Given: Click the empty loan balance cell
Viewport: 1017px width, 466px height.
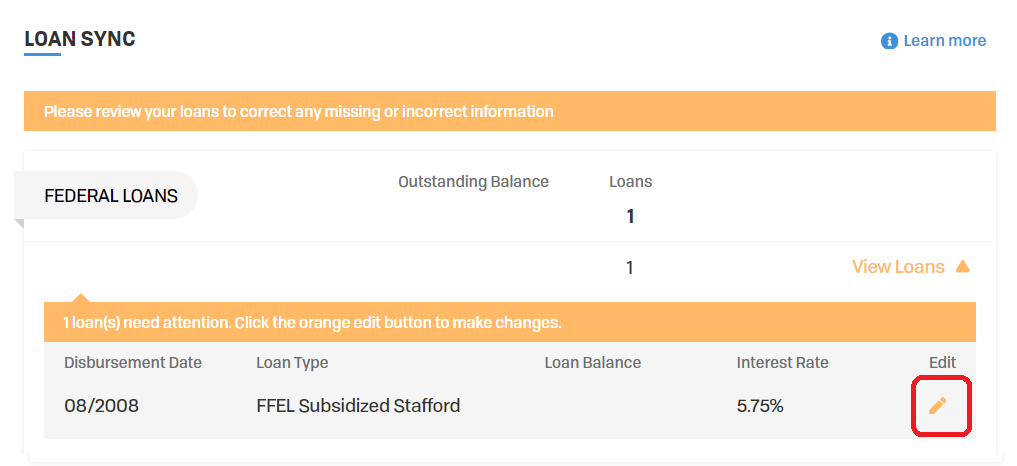Looking at the screenshot, I should click(593, 406).
